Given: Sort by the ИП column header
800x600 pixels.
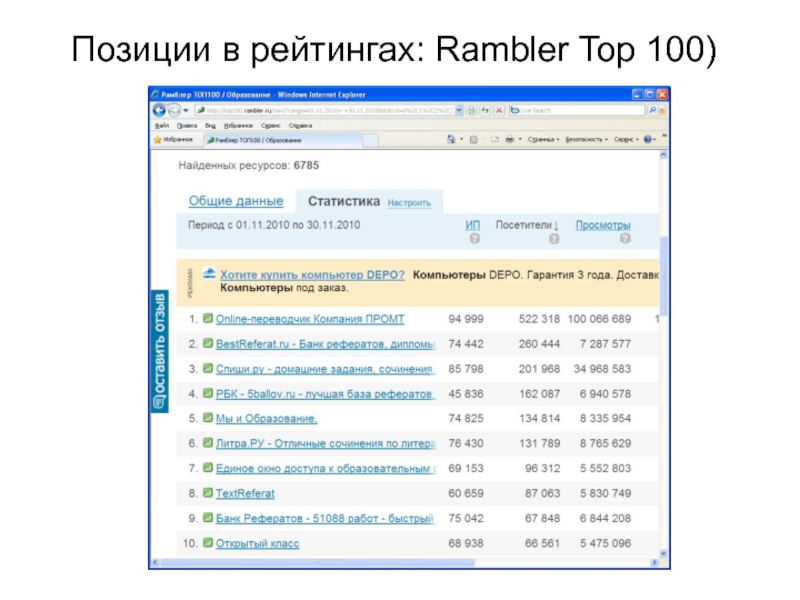Looking at the screenshot, I should [x=472, y=225].
